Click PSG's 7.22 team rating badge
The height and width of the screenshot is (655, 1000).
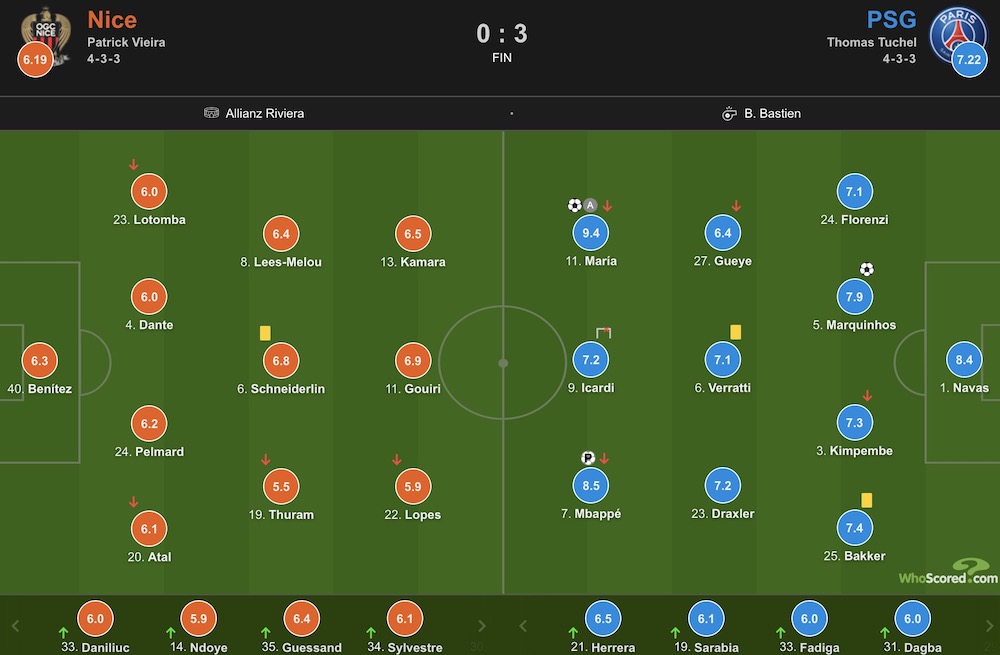coord(969,59)
